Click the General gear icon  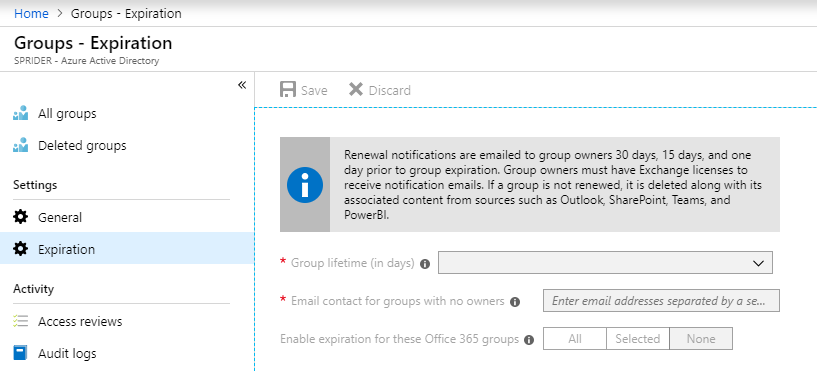coord(20,217)
